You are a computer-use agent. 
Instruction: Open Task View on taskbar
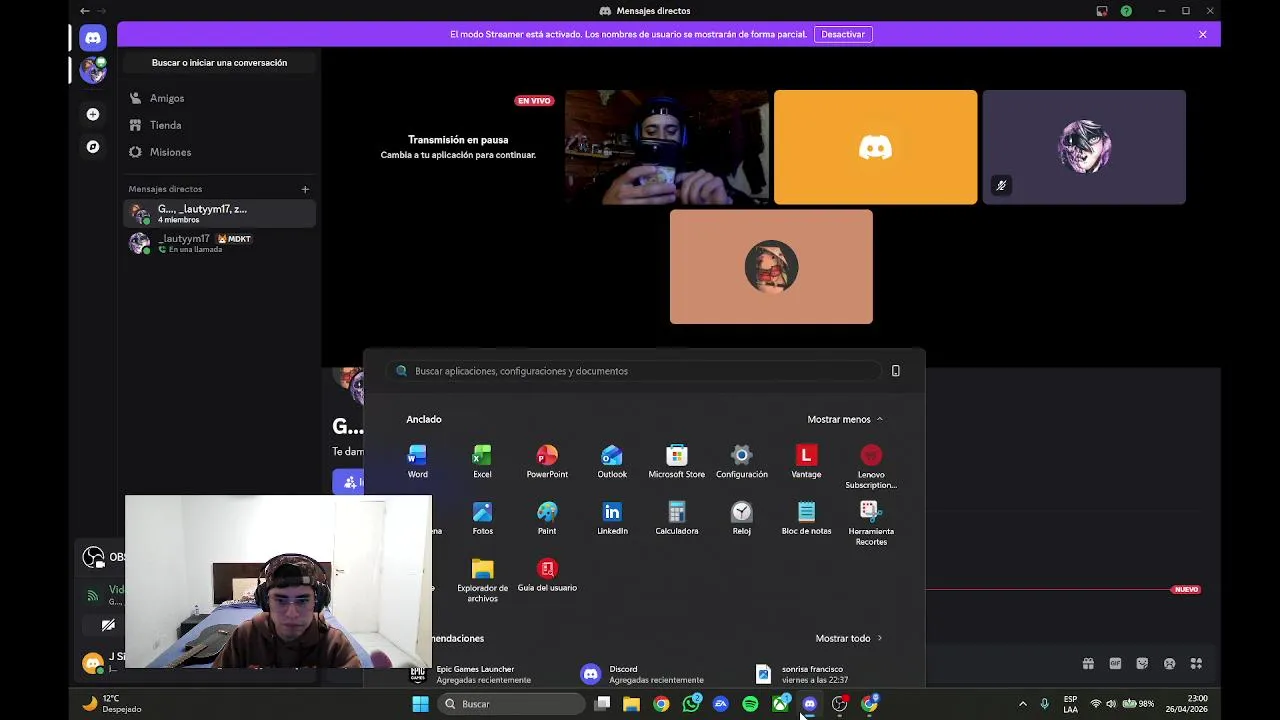pos(602,704)
